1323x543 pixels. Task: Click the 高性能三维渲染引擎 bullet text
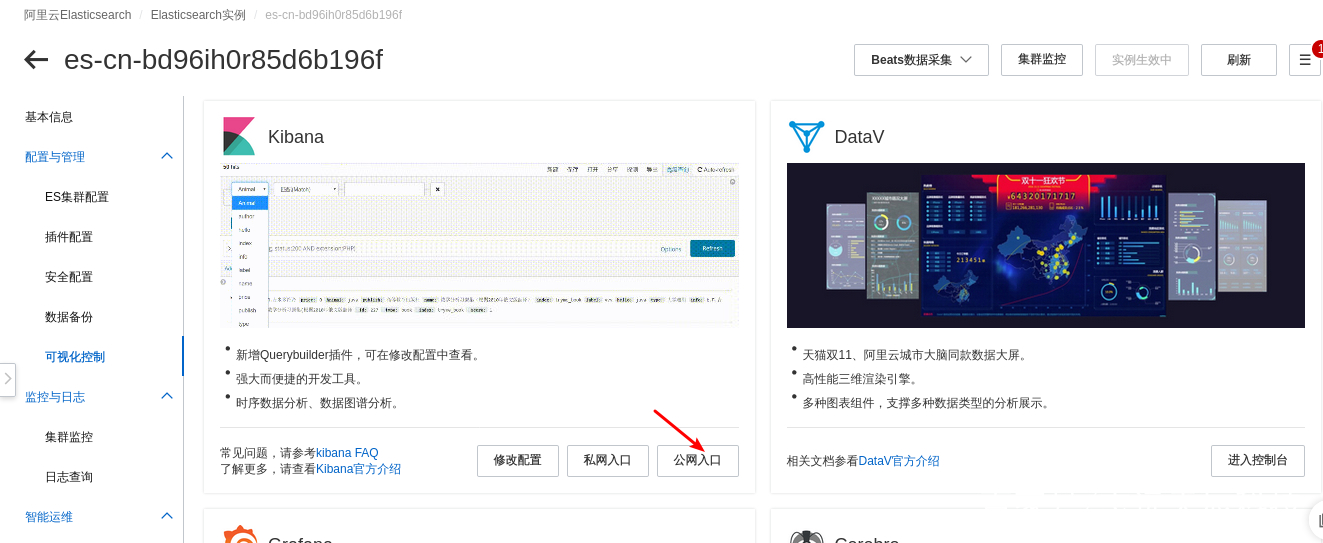(860, 379)
